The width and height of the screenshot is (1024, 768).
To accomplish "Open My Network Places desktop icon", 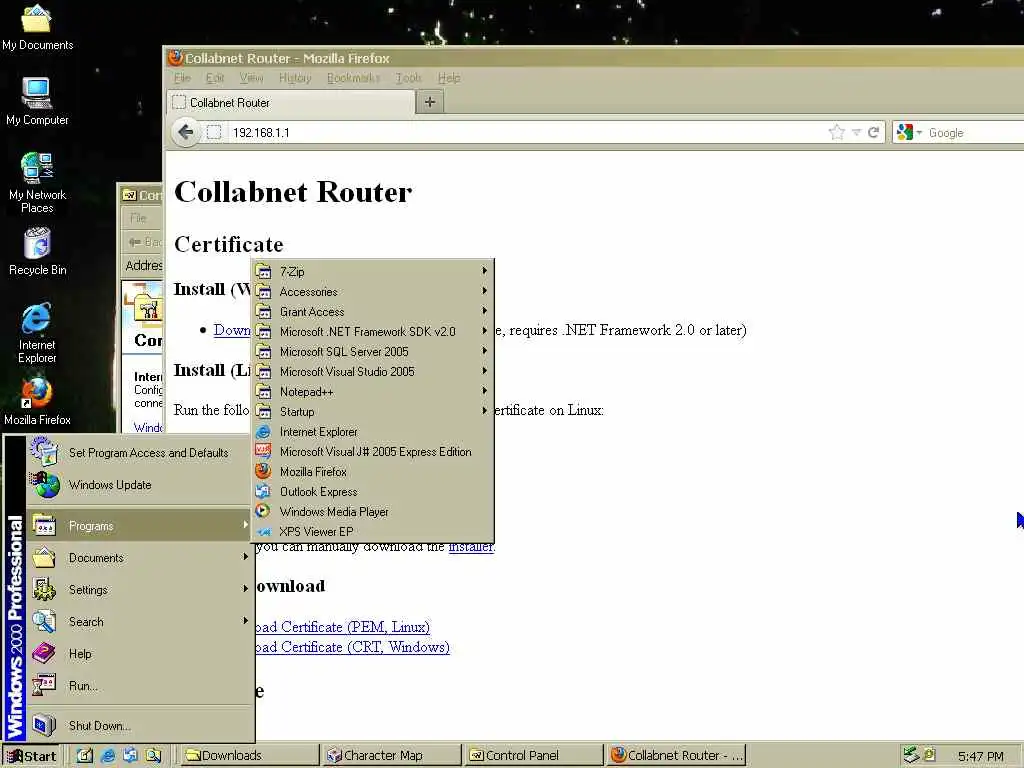I will [x=37, y=183].
